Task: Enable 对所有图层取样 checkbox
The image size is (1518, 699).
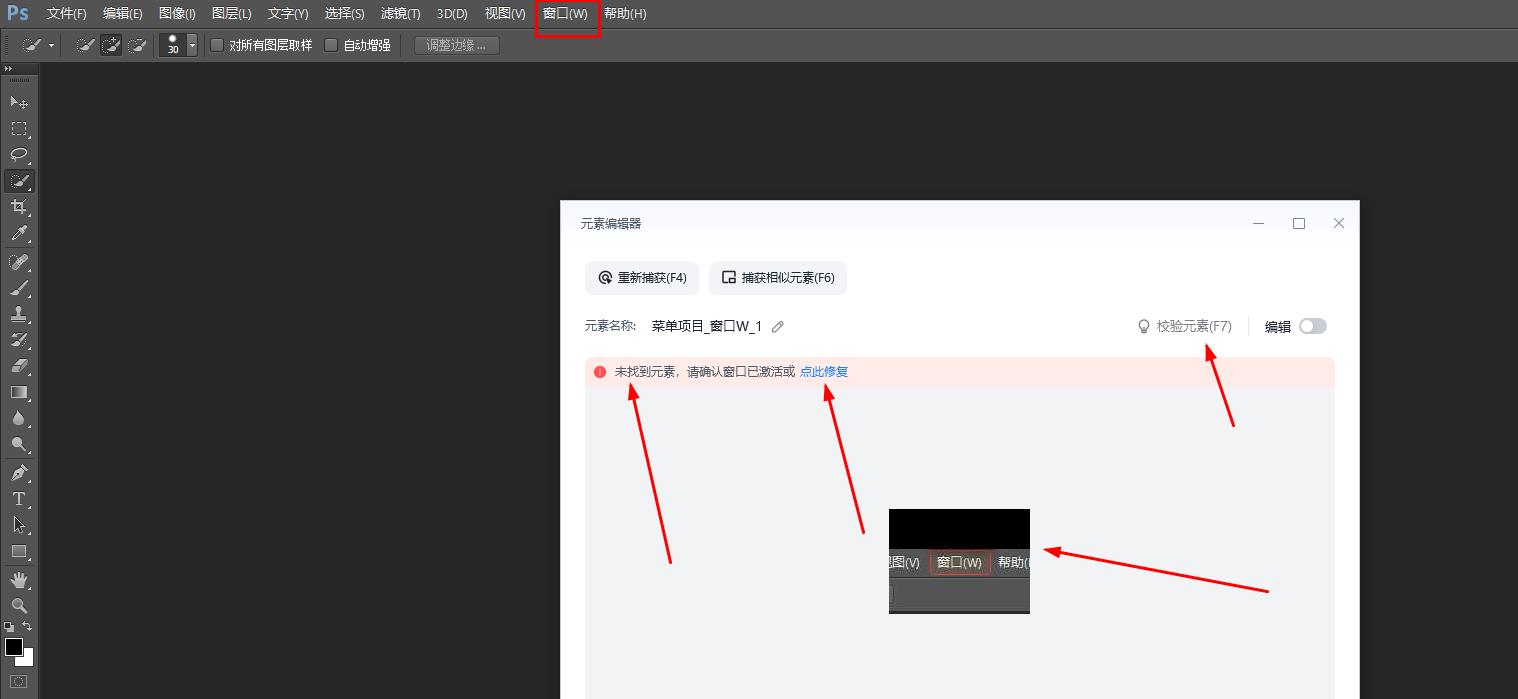Action: pyautogui.click(x=217, y=45)
